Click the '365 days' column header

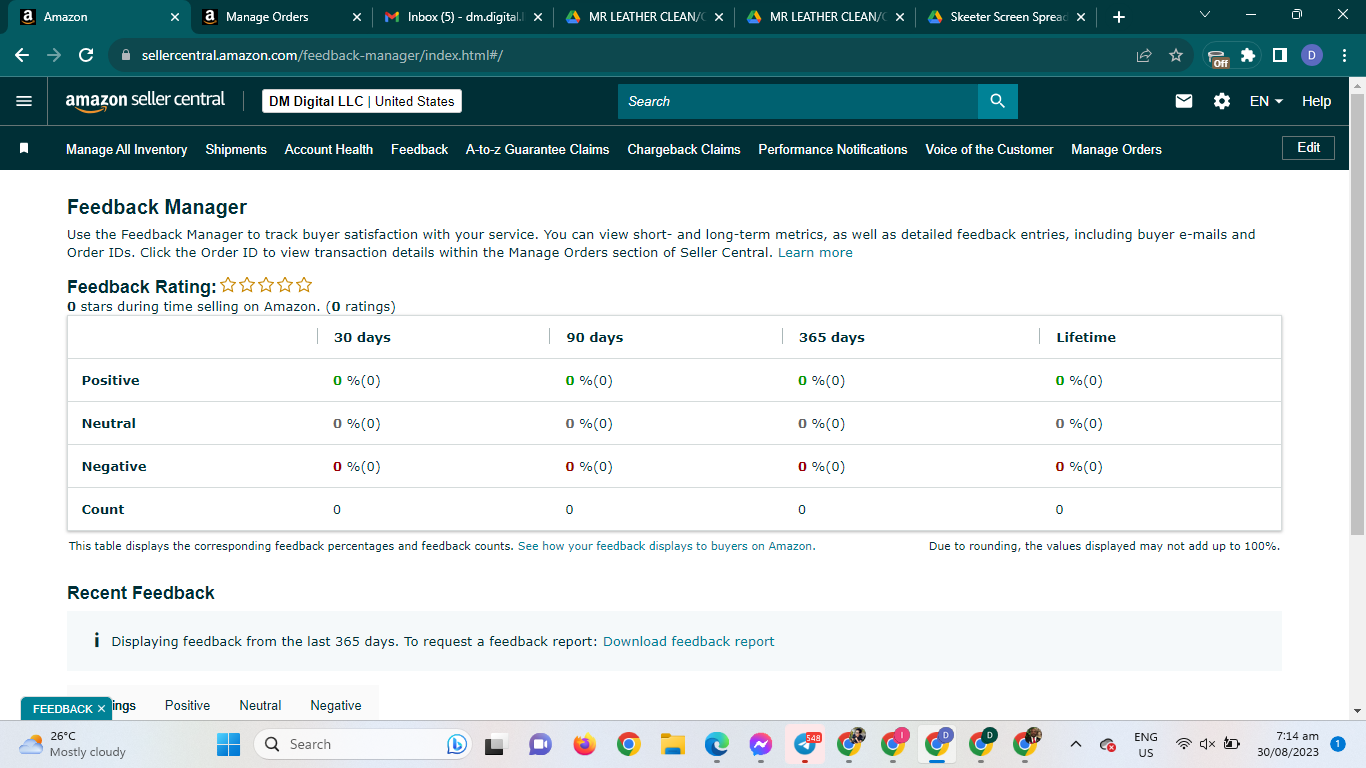(x=832, y=337)
